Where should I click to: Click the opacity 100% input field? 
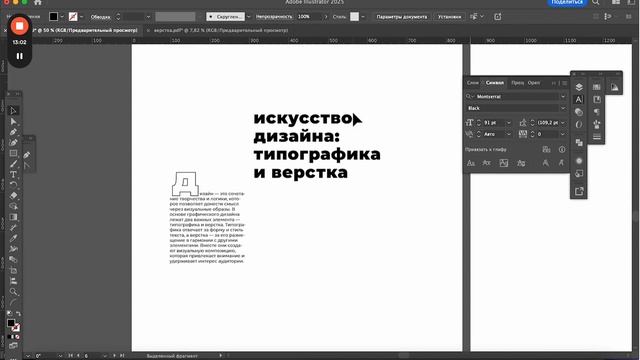click(309, 17)
